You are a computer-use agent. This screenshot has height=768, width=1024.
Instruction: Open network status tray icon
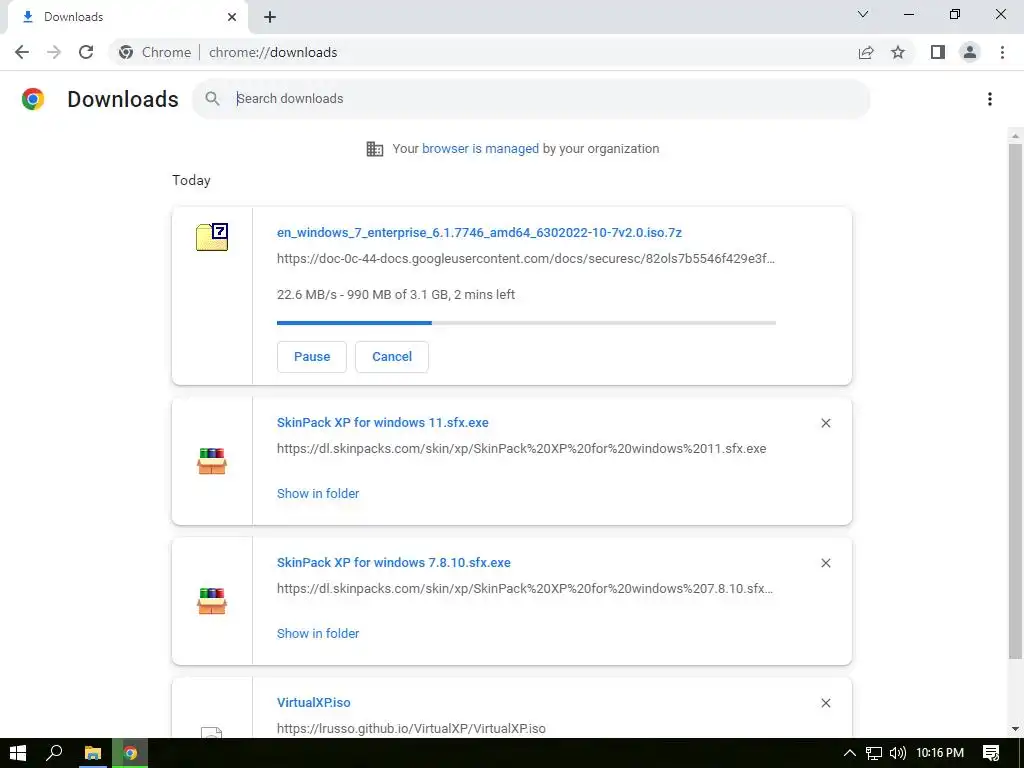click(x=874, y=753)
